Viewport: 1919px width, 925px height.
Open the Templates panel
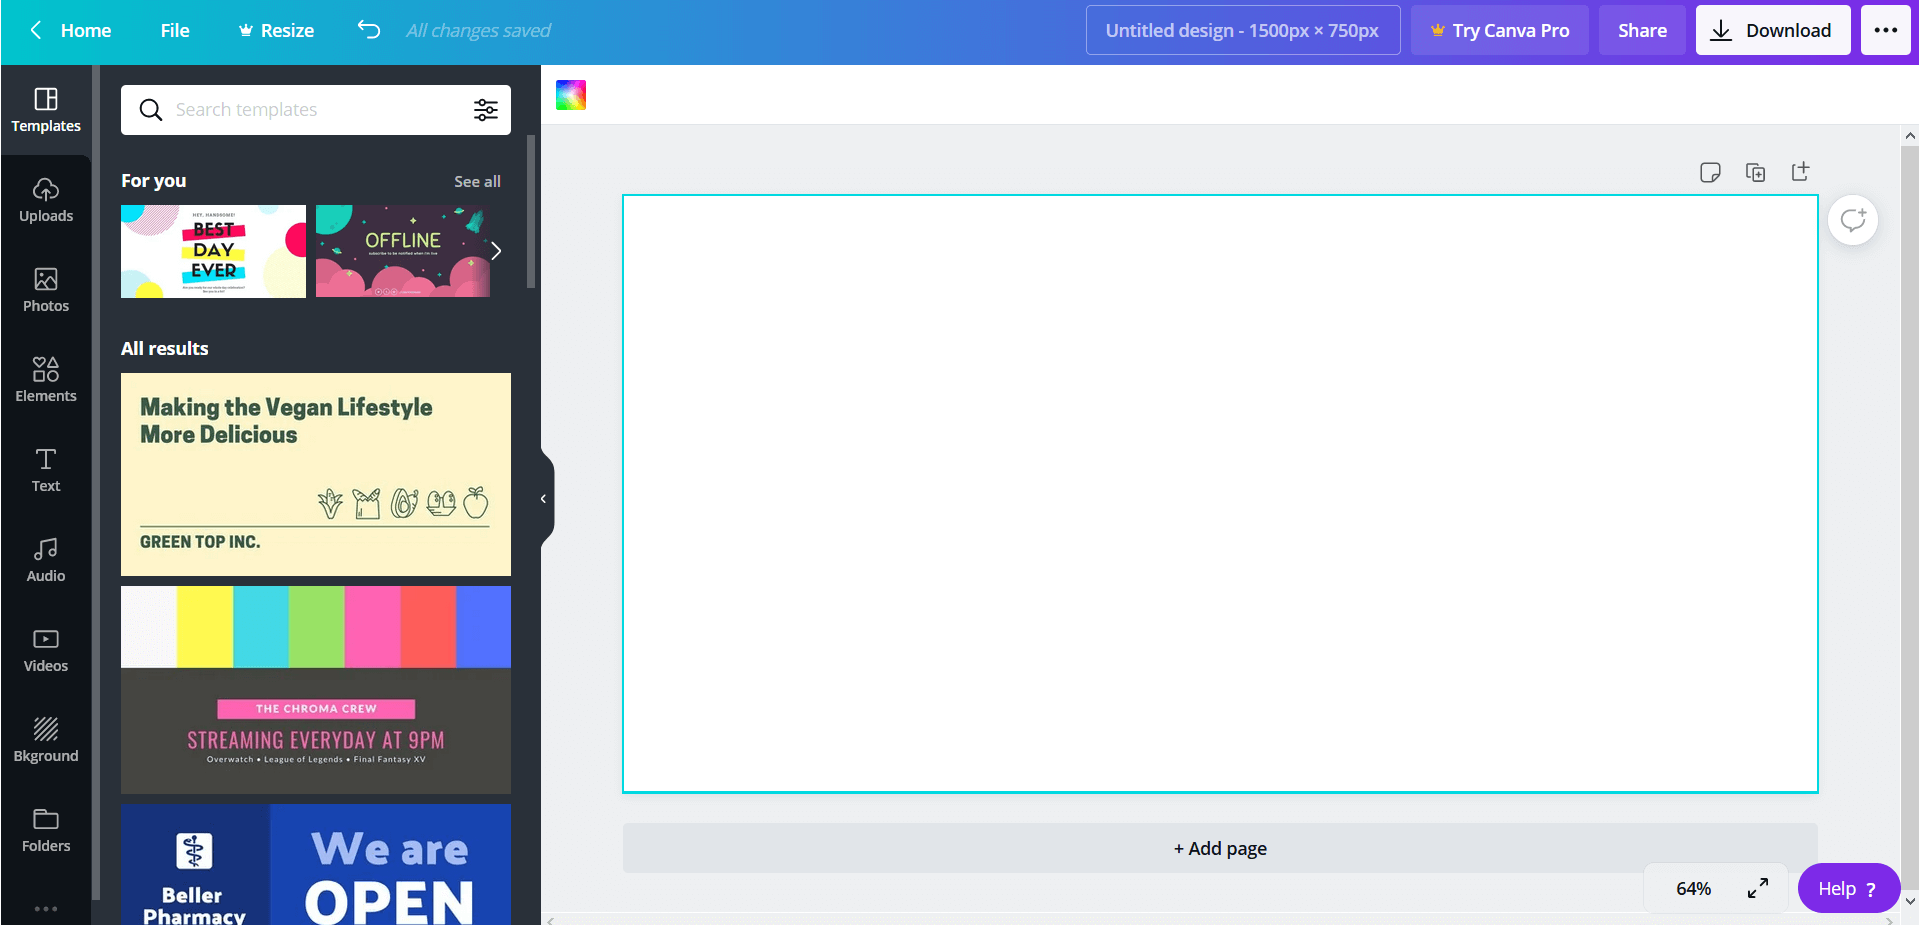(46, 110)
